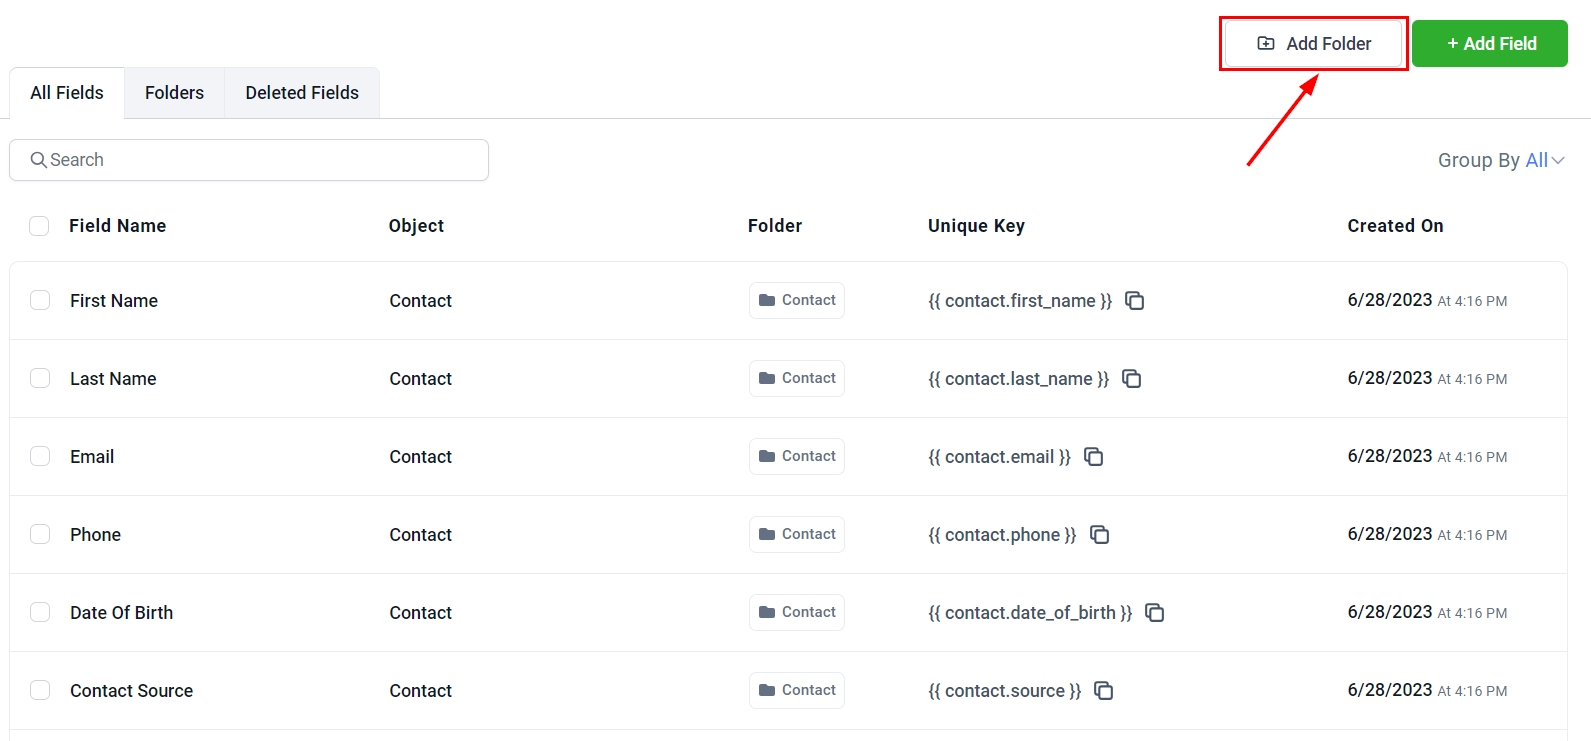Copy the contact.date_of_birth unique key
This screenshot has height=741, width=1591.
[1154, 613]
